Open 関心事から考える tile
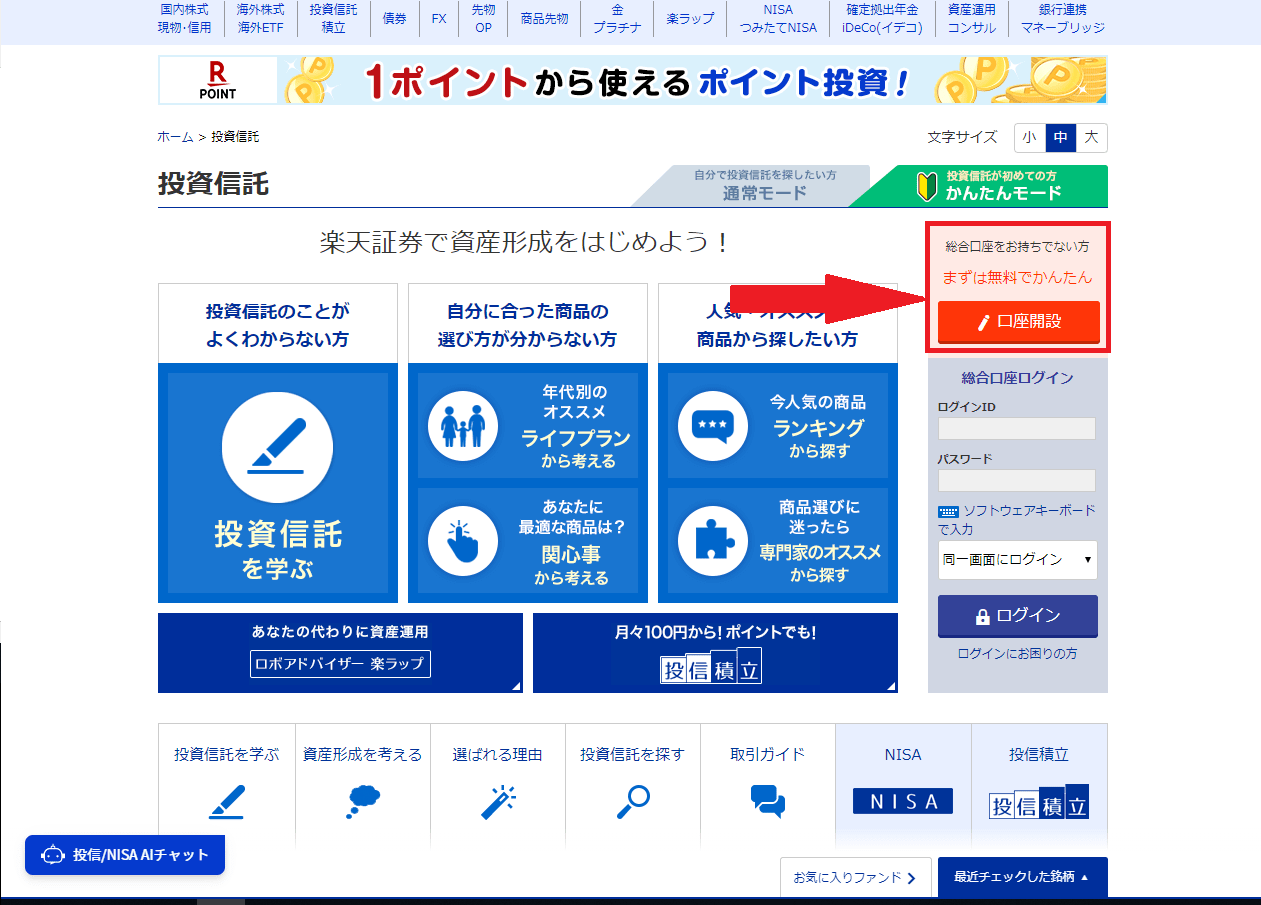1261x905 pixels. pos(528,541)
